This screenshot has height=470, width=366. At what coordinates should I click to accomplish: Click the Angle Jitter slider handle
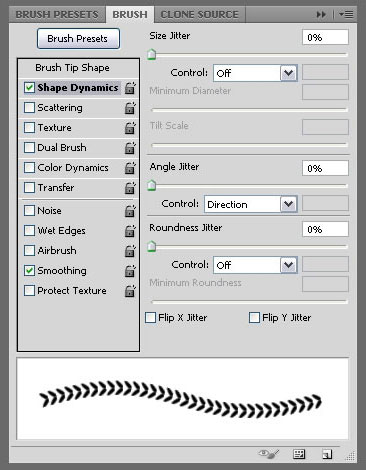point(152,185)
